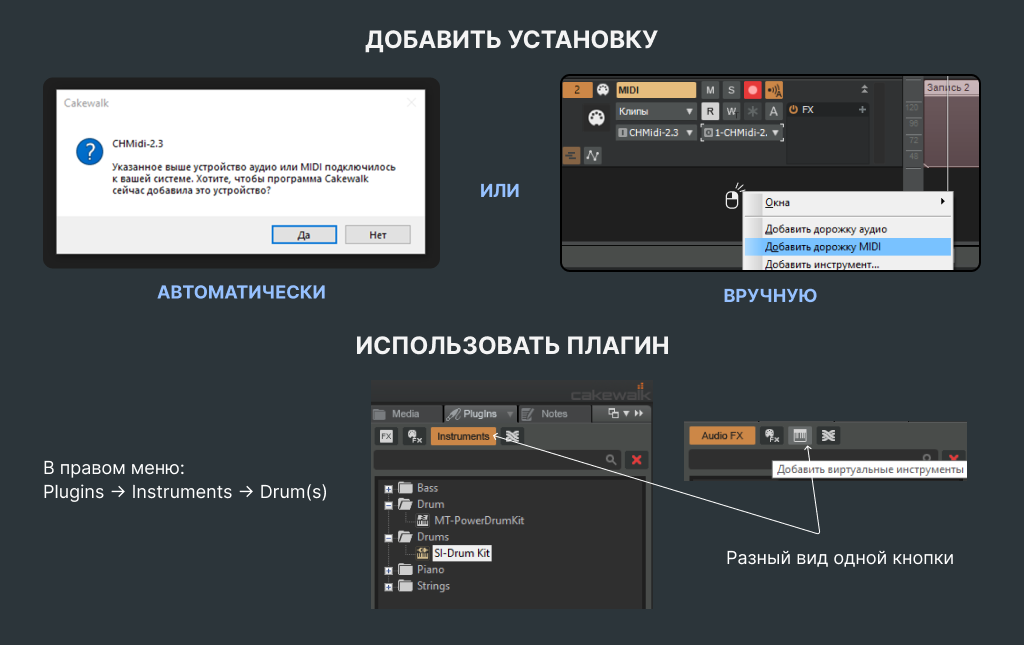Expand the Piano folder
The height and width of the screenshot is (645, 1024).
pyautogui.click(x=389, y=571)
